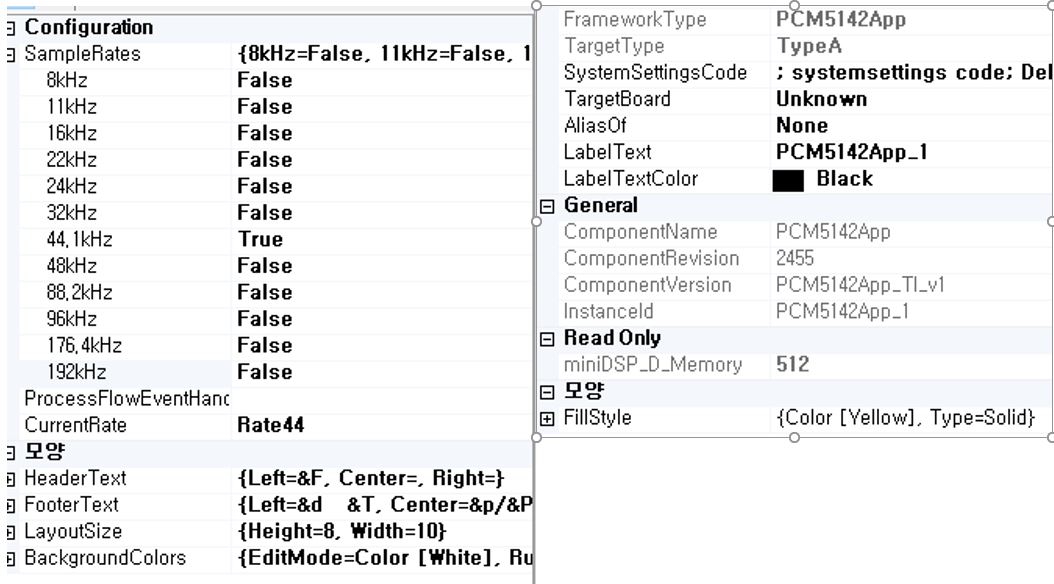Expand the LayoutSize property

[x=10, y=532]
